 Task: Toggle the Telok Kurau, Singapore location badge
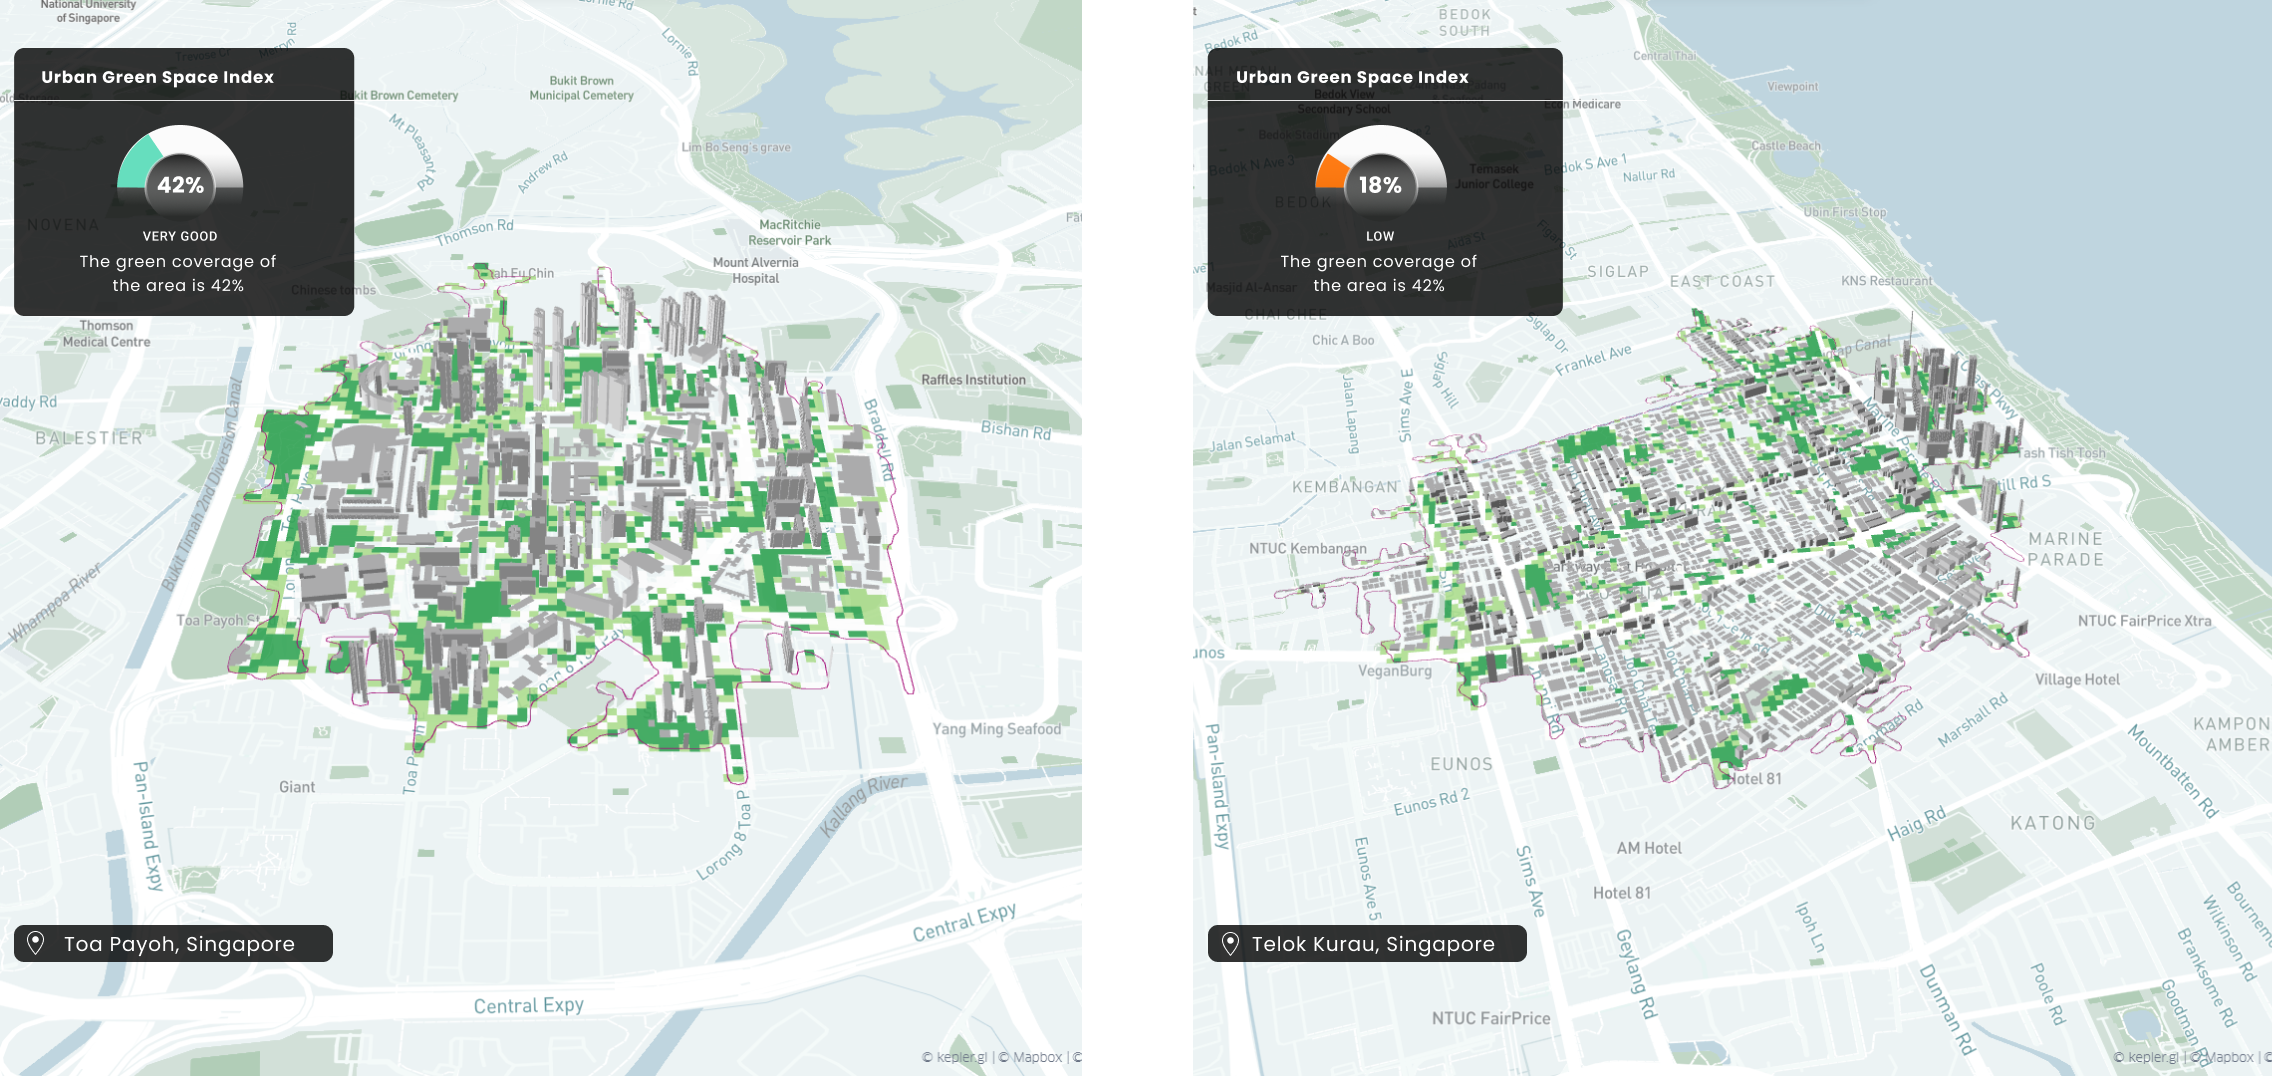1367,943
